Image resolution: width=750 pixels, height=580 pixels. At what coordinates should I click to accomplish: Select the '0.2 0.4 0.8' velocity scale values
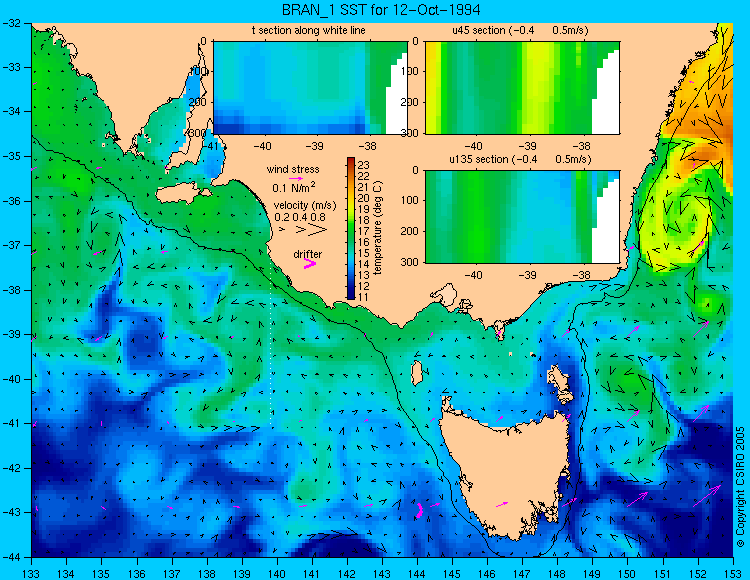pyautogui.click(x=300, y=217)
